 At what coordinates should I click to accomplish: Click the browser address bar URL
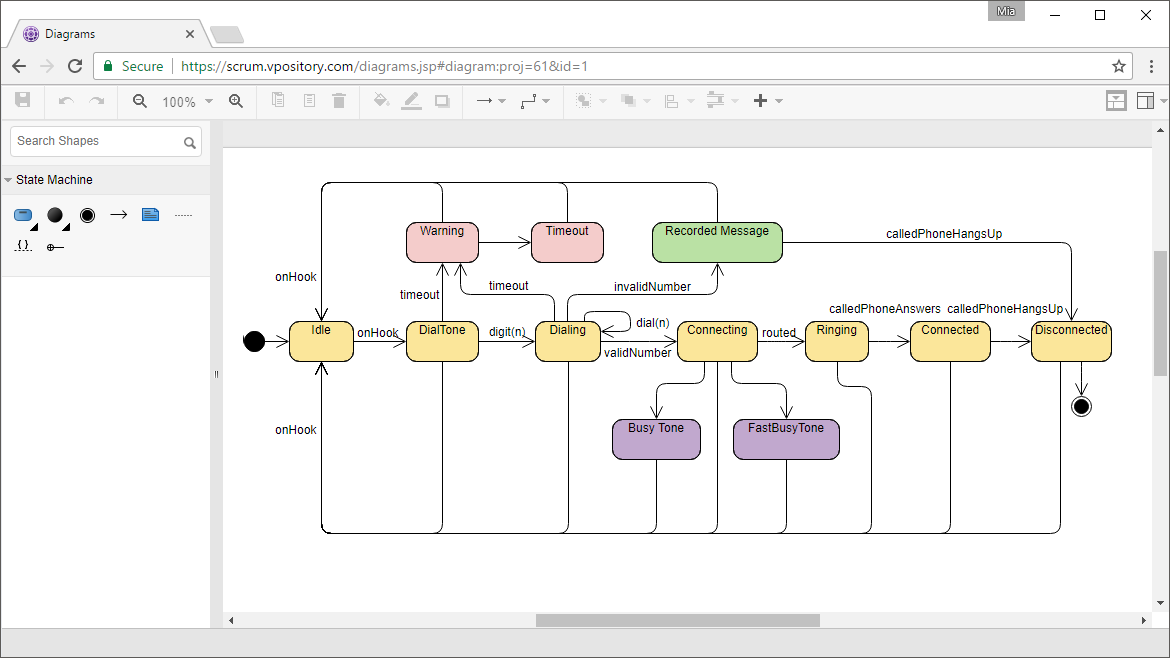[384, 66]
